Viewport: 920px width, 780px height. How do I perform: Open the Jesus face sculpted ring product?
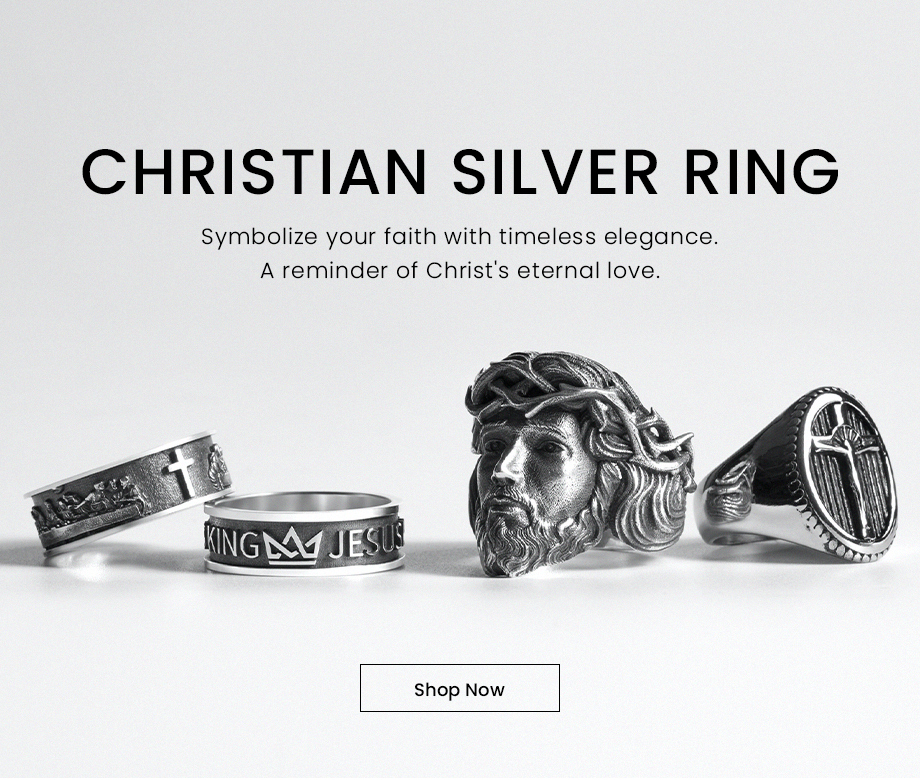click(x=580, y=464)
